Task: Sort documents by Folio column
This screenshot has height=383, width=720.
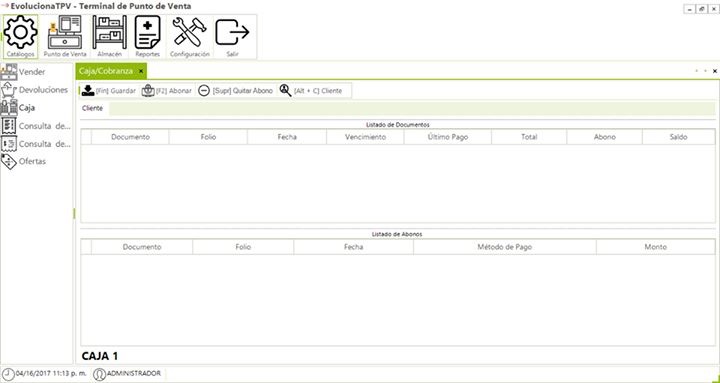Action: click(208, 137)
